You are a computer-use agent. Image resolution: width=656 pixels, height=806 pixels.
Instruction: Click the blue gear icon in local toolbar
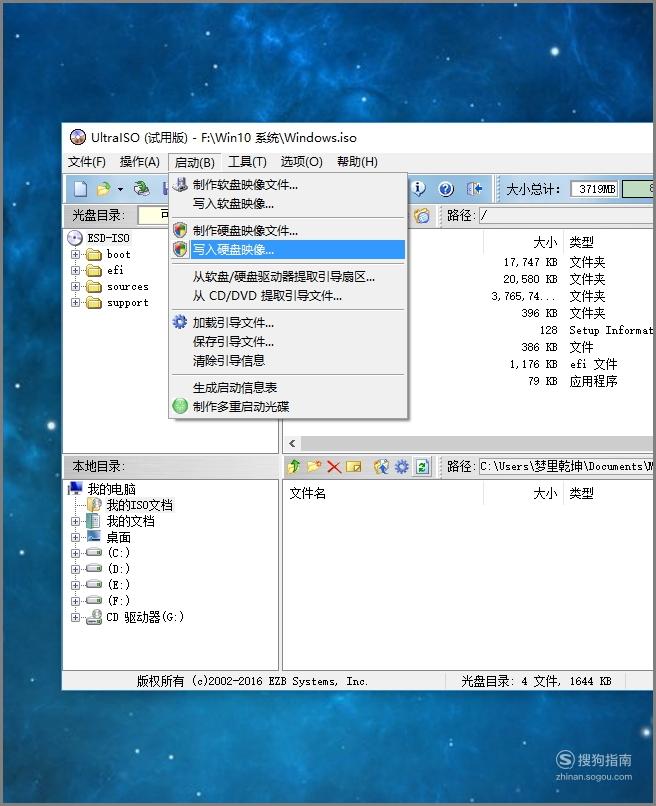[x=402, y=466]
